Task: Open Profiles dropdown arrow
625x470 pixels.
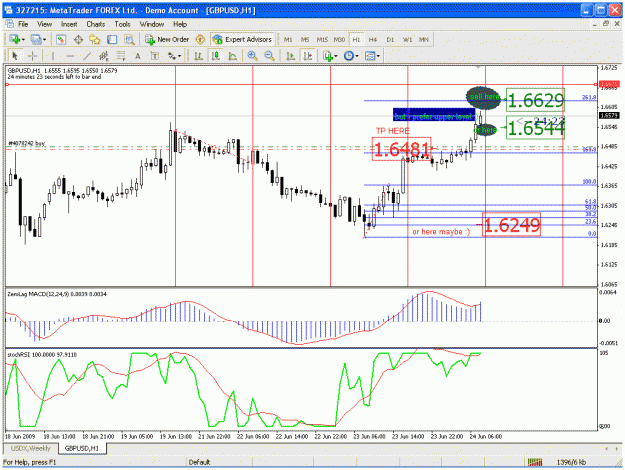Action: [44, 39]
